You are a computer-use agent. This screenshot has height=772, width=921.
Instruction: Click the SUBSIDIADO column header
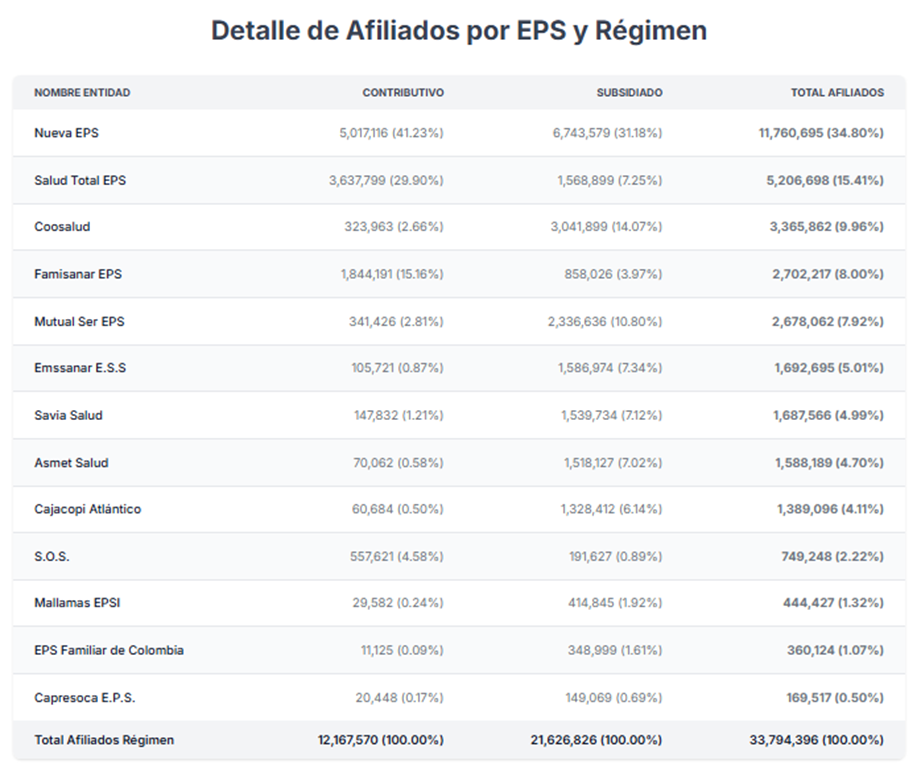629,93
